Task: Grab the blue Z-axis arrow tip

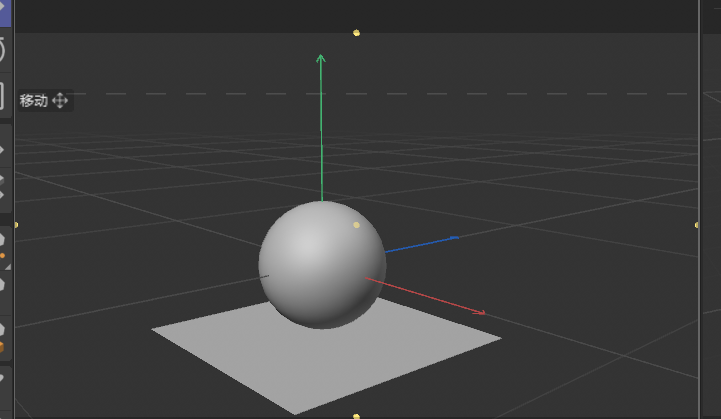Action: 454,238
